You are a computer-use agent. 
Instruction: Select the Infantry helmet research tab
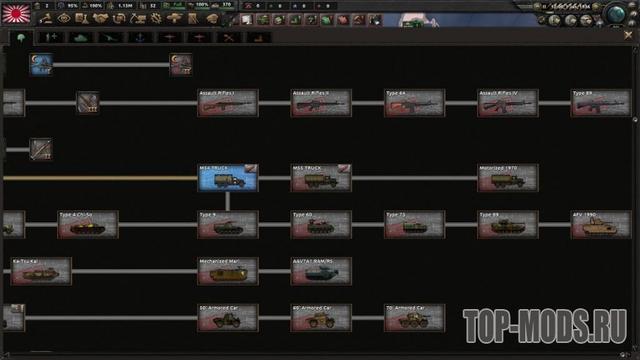(x=21, y=38)
